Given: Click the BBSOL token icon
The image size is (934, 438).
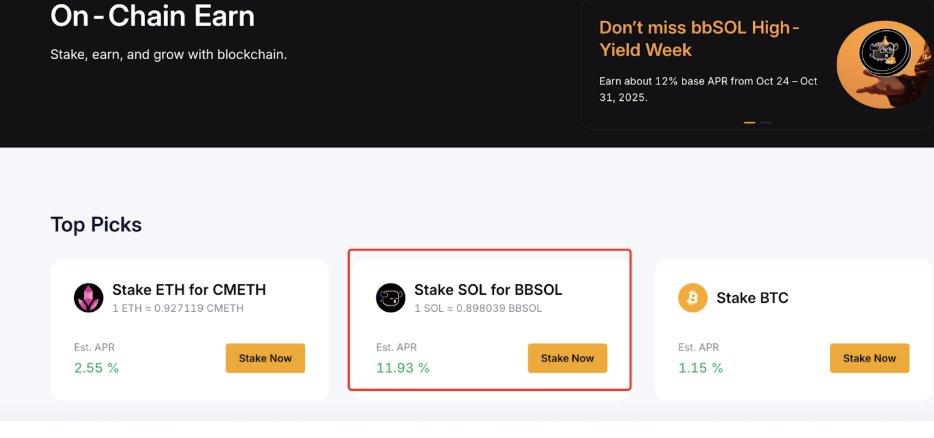Looking at the screenshot, I should point(391,298).
